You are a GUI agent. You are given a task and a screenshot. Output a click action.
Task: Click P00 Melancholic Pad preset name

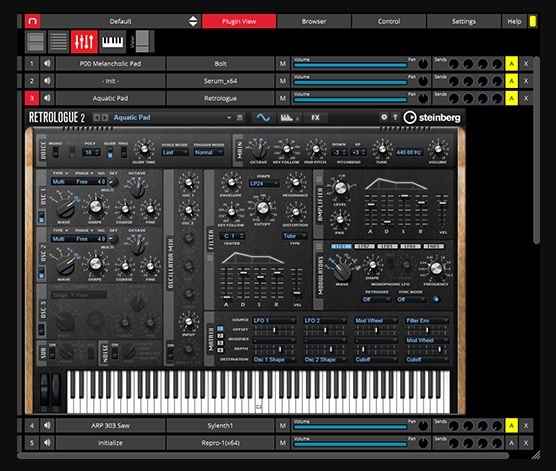pos(110,64)
